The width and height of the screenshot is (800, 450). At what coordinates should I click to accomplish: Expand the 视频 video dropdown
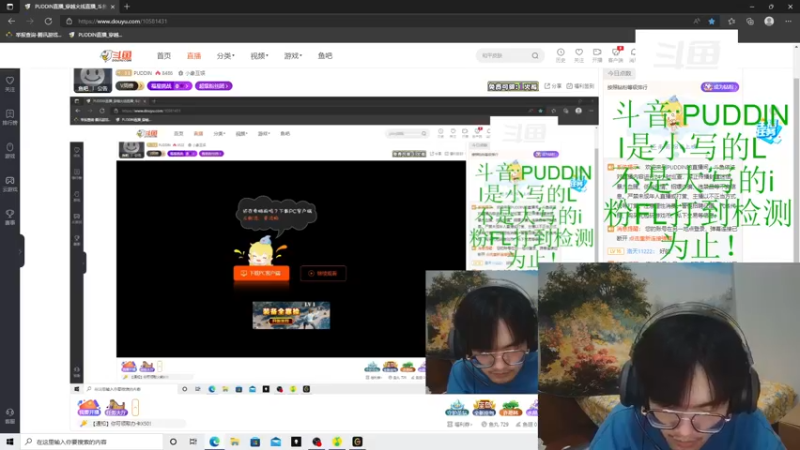coord(259,56)
